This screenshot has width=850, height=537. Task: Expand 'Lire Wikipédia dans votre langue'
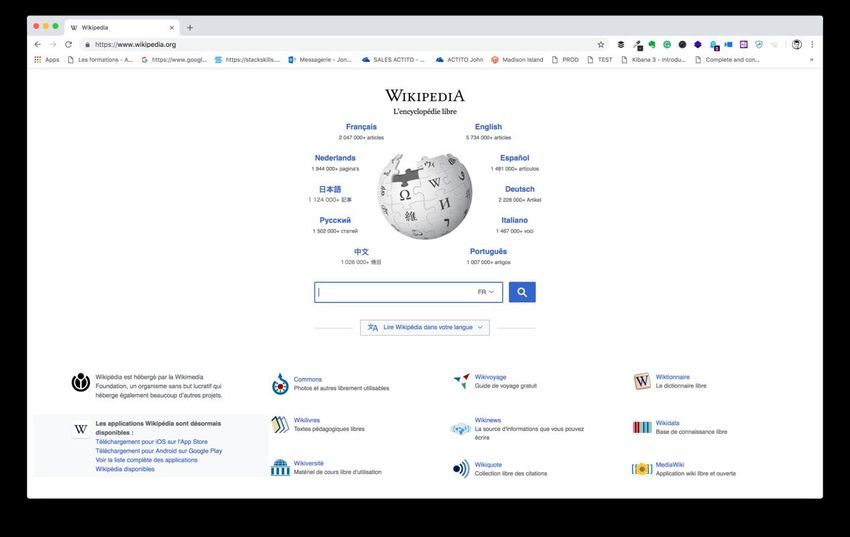425,327
